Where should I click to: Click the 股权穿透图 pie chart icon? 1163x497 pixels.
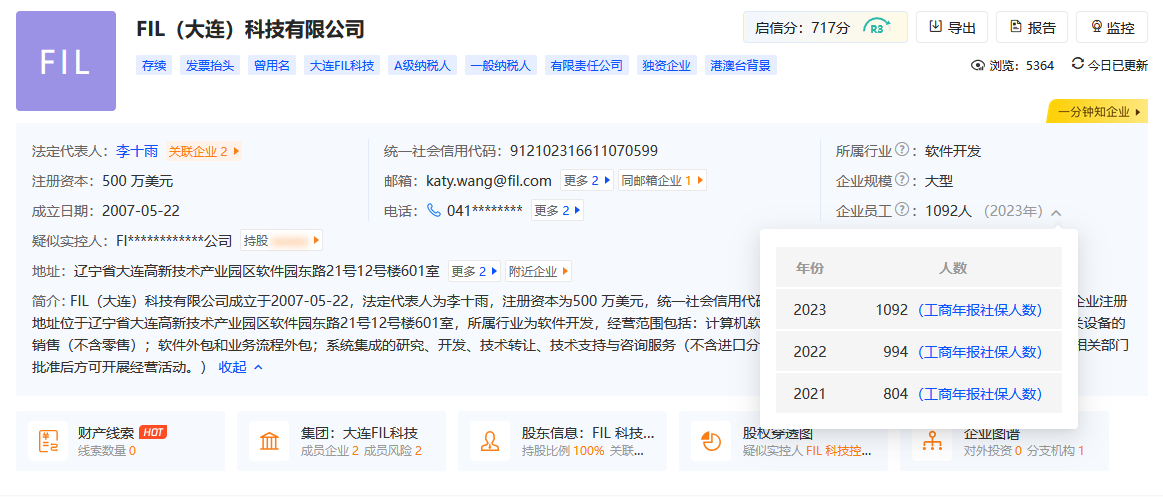coord(711,441)
